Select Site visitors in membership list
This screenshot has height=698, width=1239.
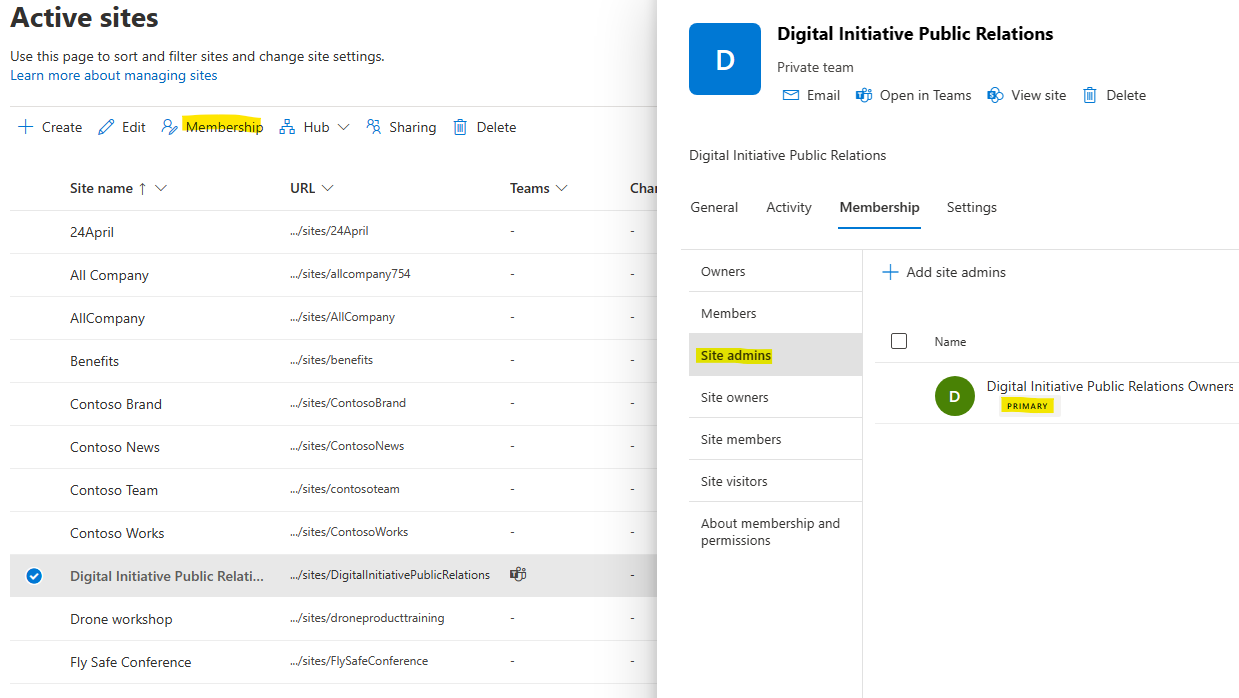775,481
